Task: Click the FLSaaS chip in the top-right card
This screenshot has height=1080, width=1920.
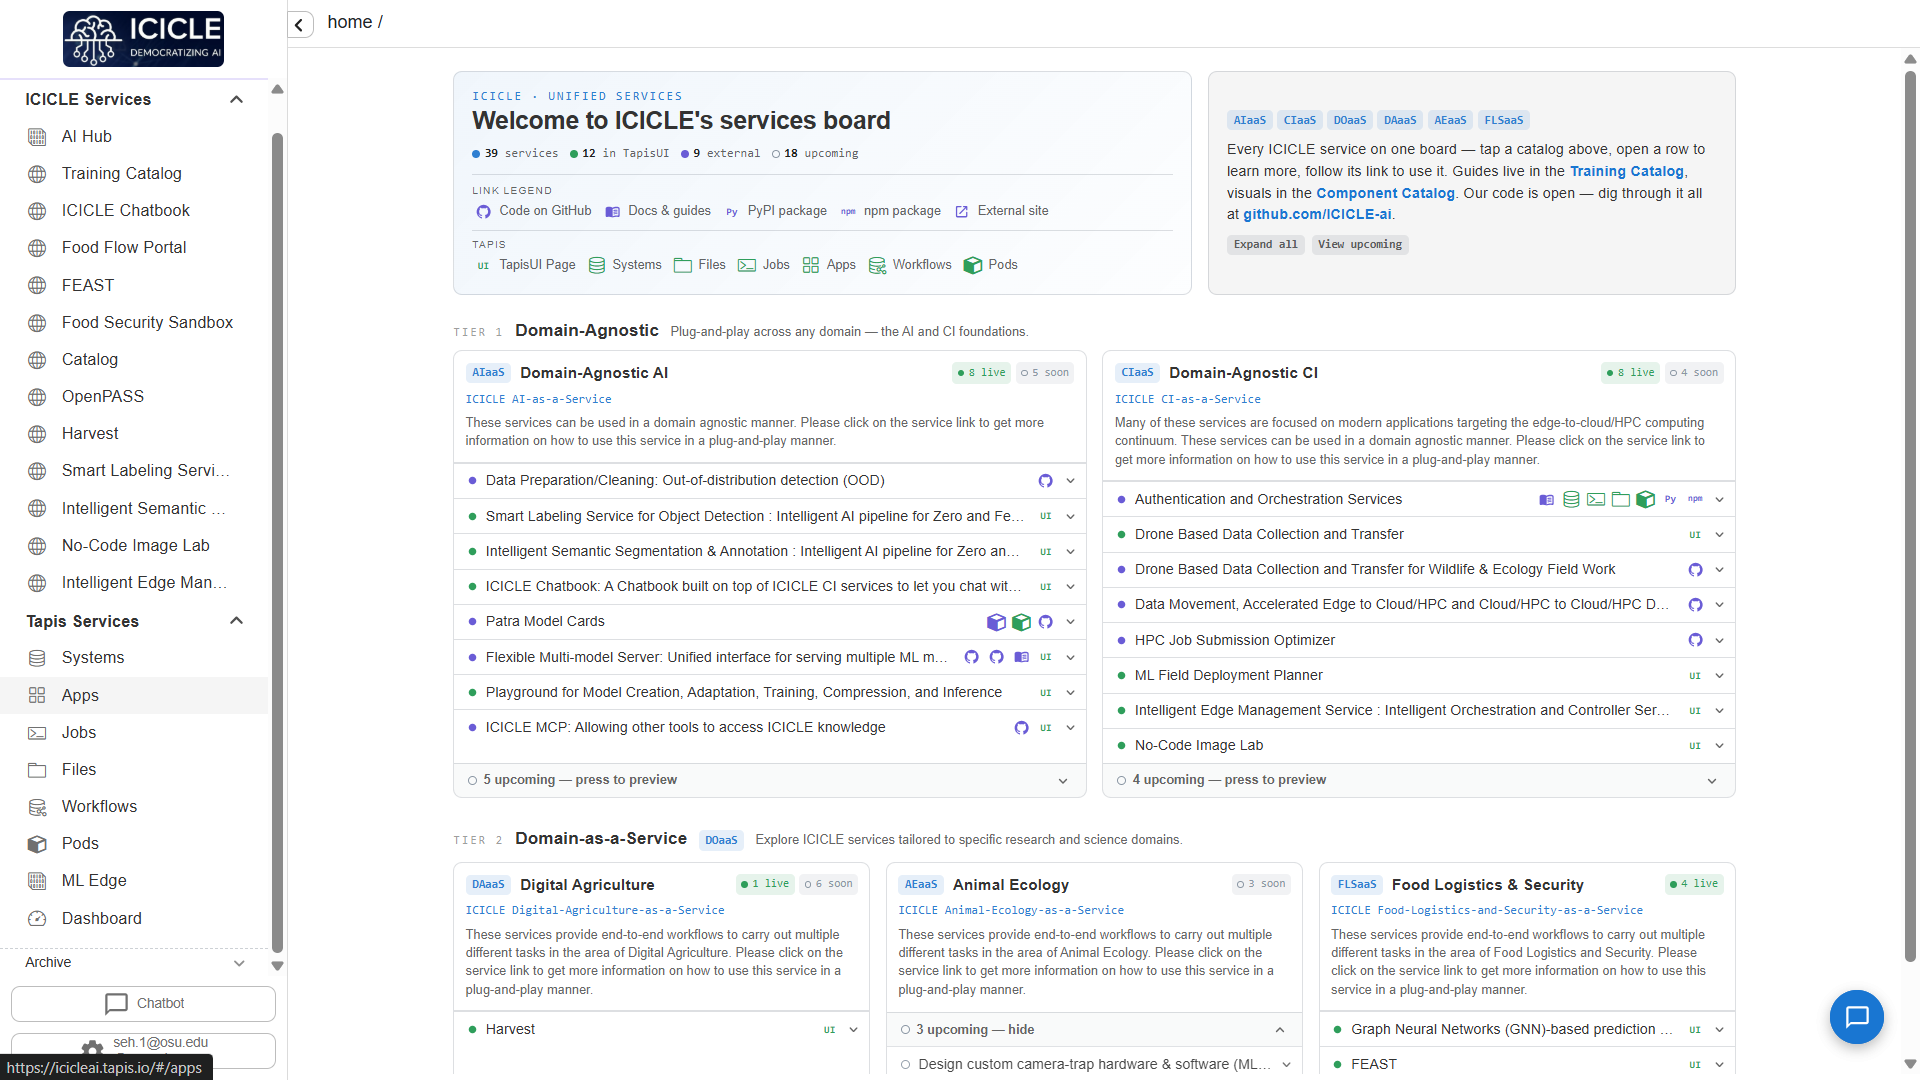Action: pyautogui.click(x=1504, y=121)
